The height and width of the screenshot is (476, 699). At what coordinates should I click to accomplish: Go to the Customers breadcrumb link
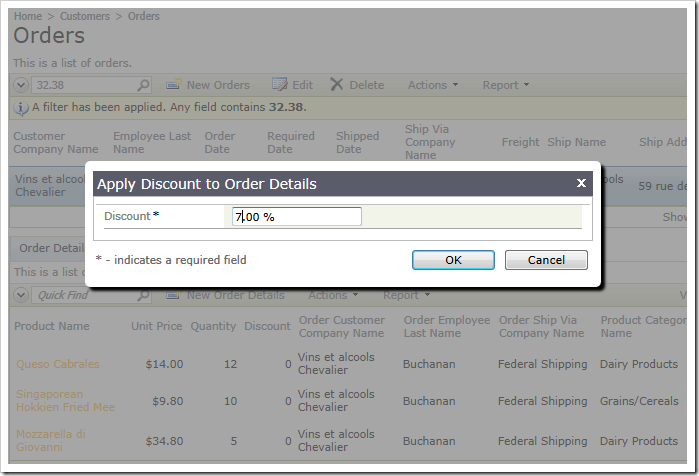(x=85, y=16)
